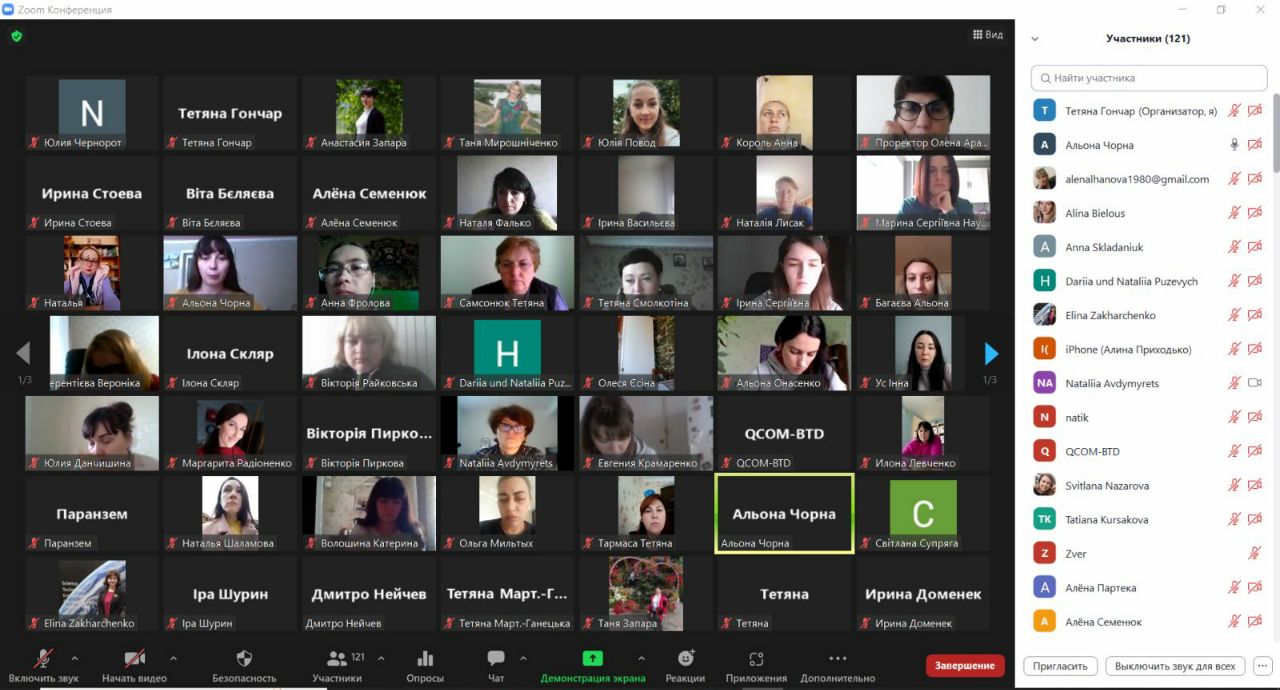The height and width of the screenshot is (690, 1280).
Task: Start screen sharing with Демонстрация экрана
Action: point(593,659)
